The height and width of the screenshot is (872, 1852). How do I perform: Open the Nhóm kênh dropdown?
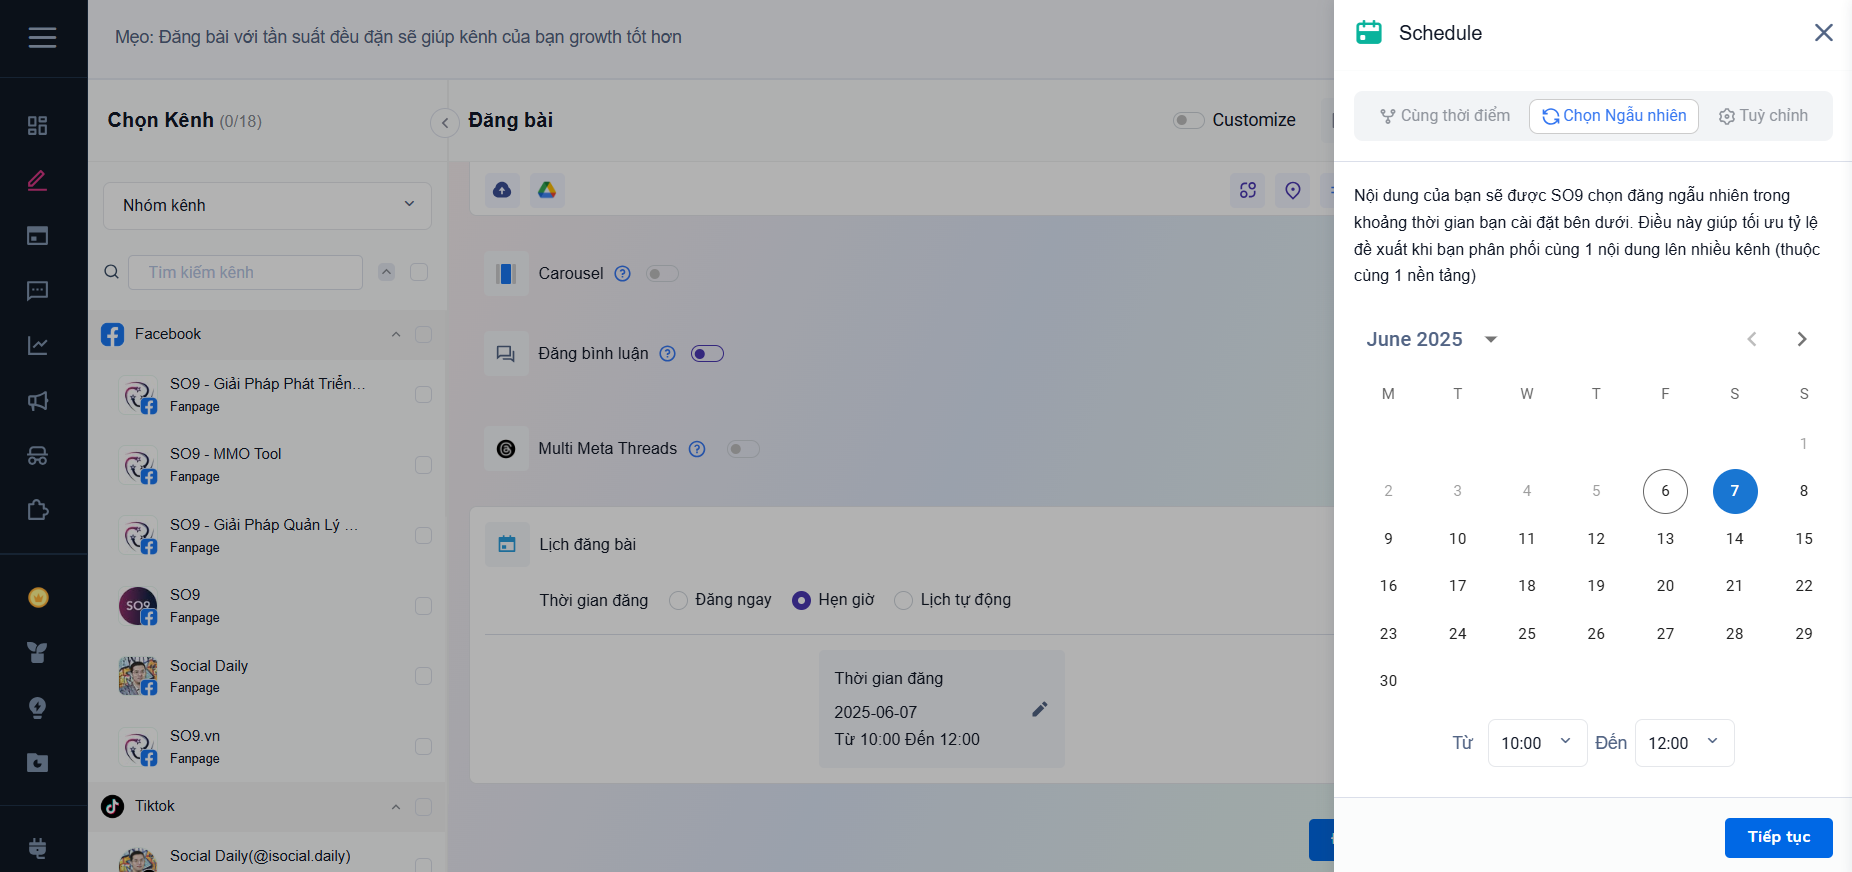pos(267,206)
